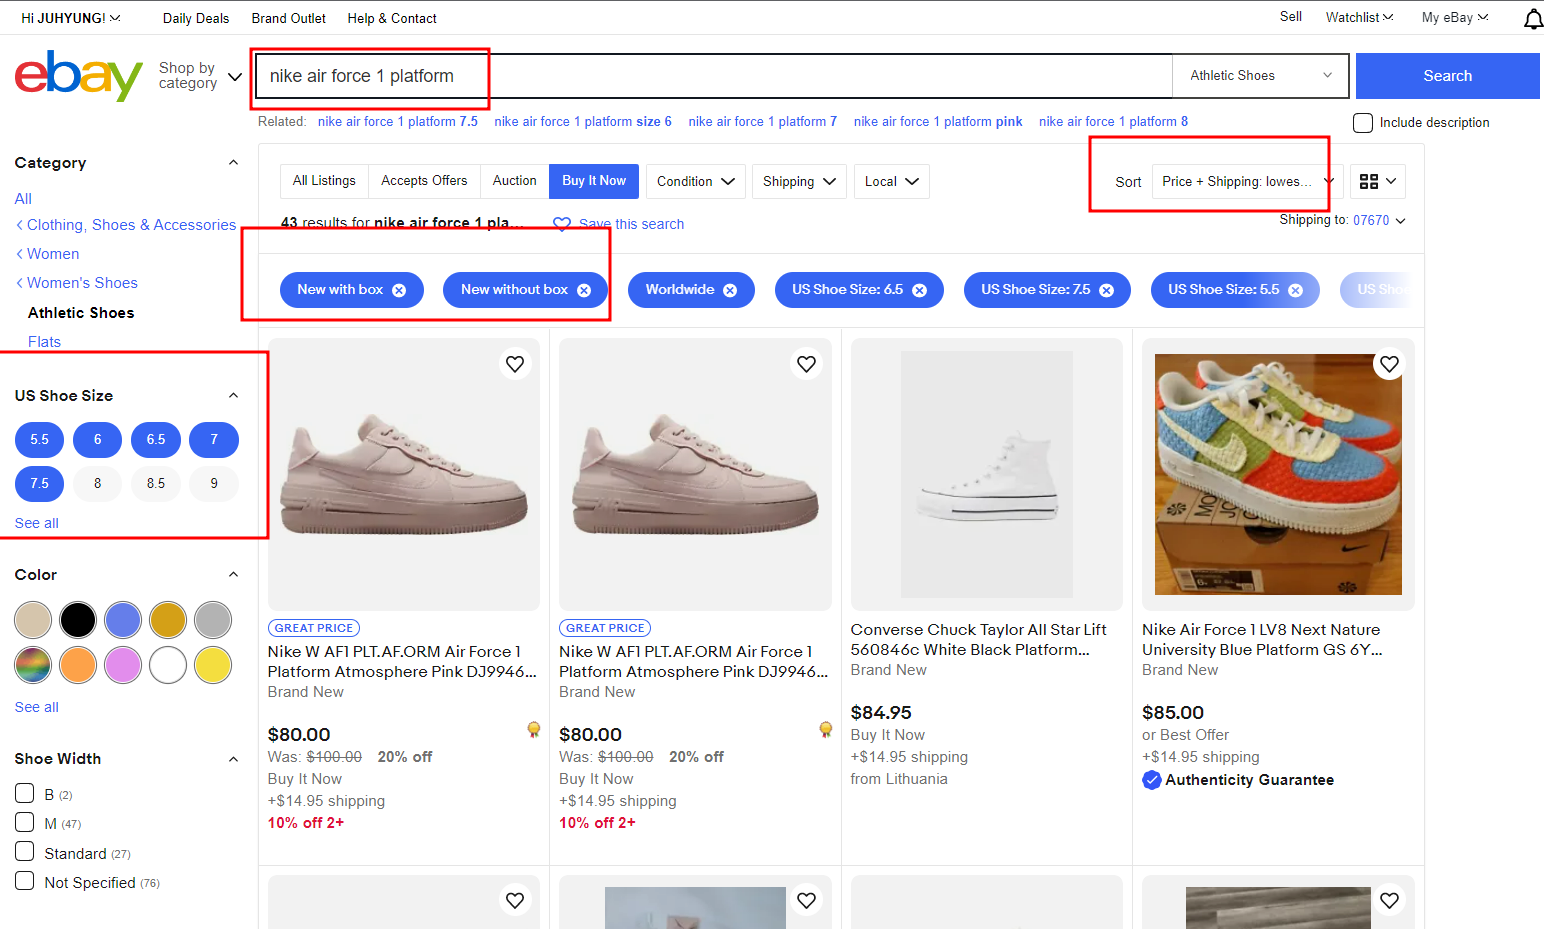Viewport: 1544px width, 929px height.
Task: Select the Buy It Now tab
Action: point(594,181)
